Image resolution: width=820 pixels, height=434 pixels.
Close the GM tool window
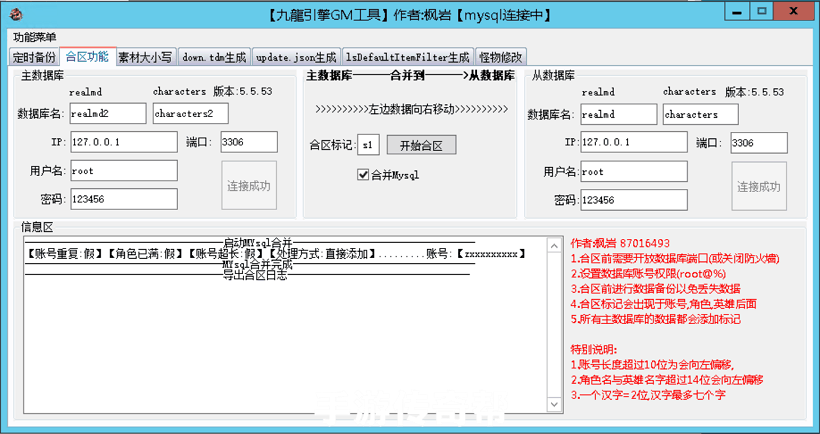click(x=794, y=11)
